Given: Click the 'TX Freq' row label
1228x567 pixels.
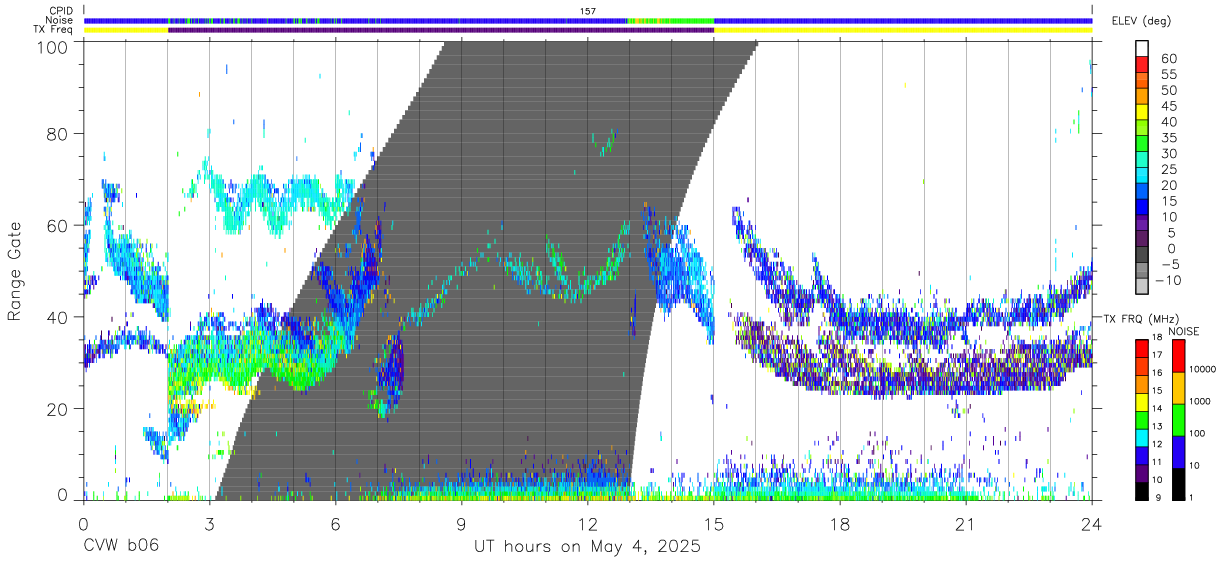Looking at the screenshot, I should [x=58, y=30].
